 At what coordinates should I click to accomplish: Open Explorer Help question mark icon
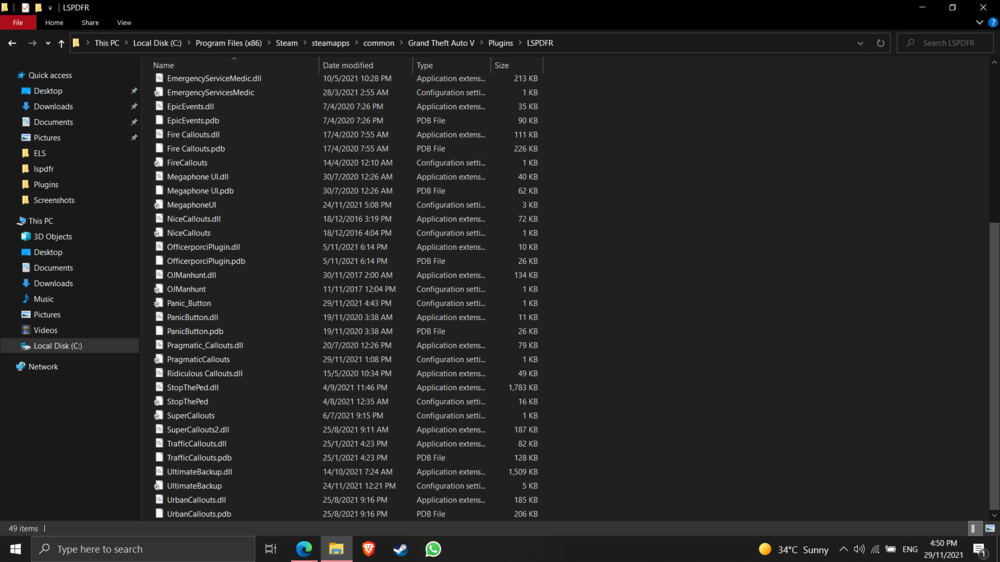(992, 22)
